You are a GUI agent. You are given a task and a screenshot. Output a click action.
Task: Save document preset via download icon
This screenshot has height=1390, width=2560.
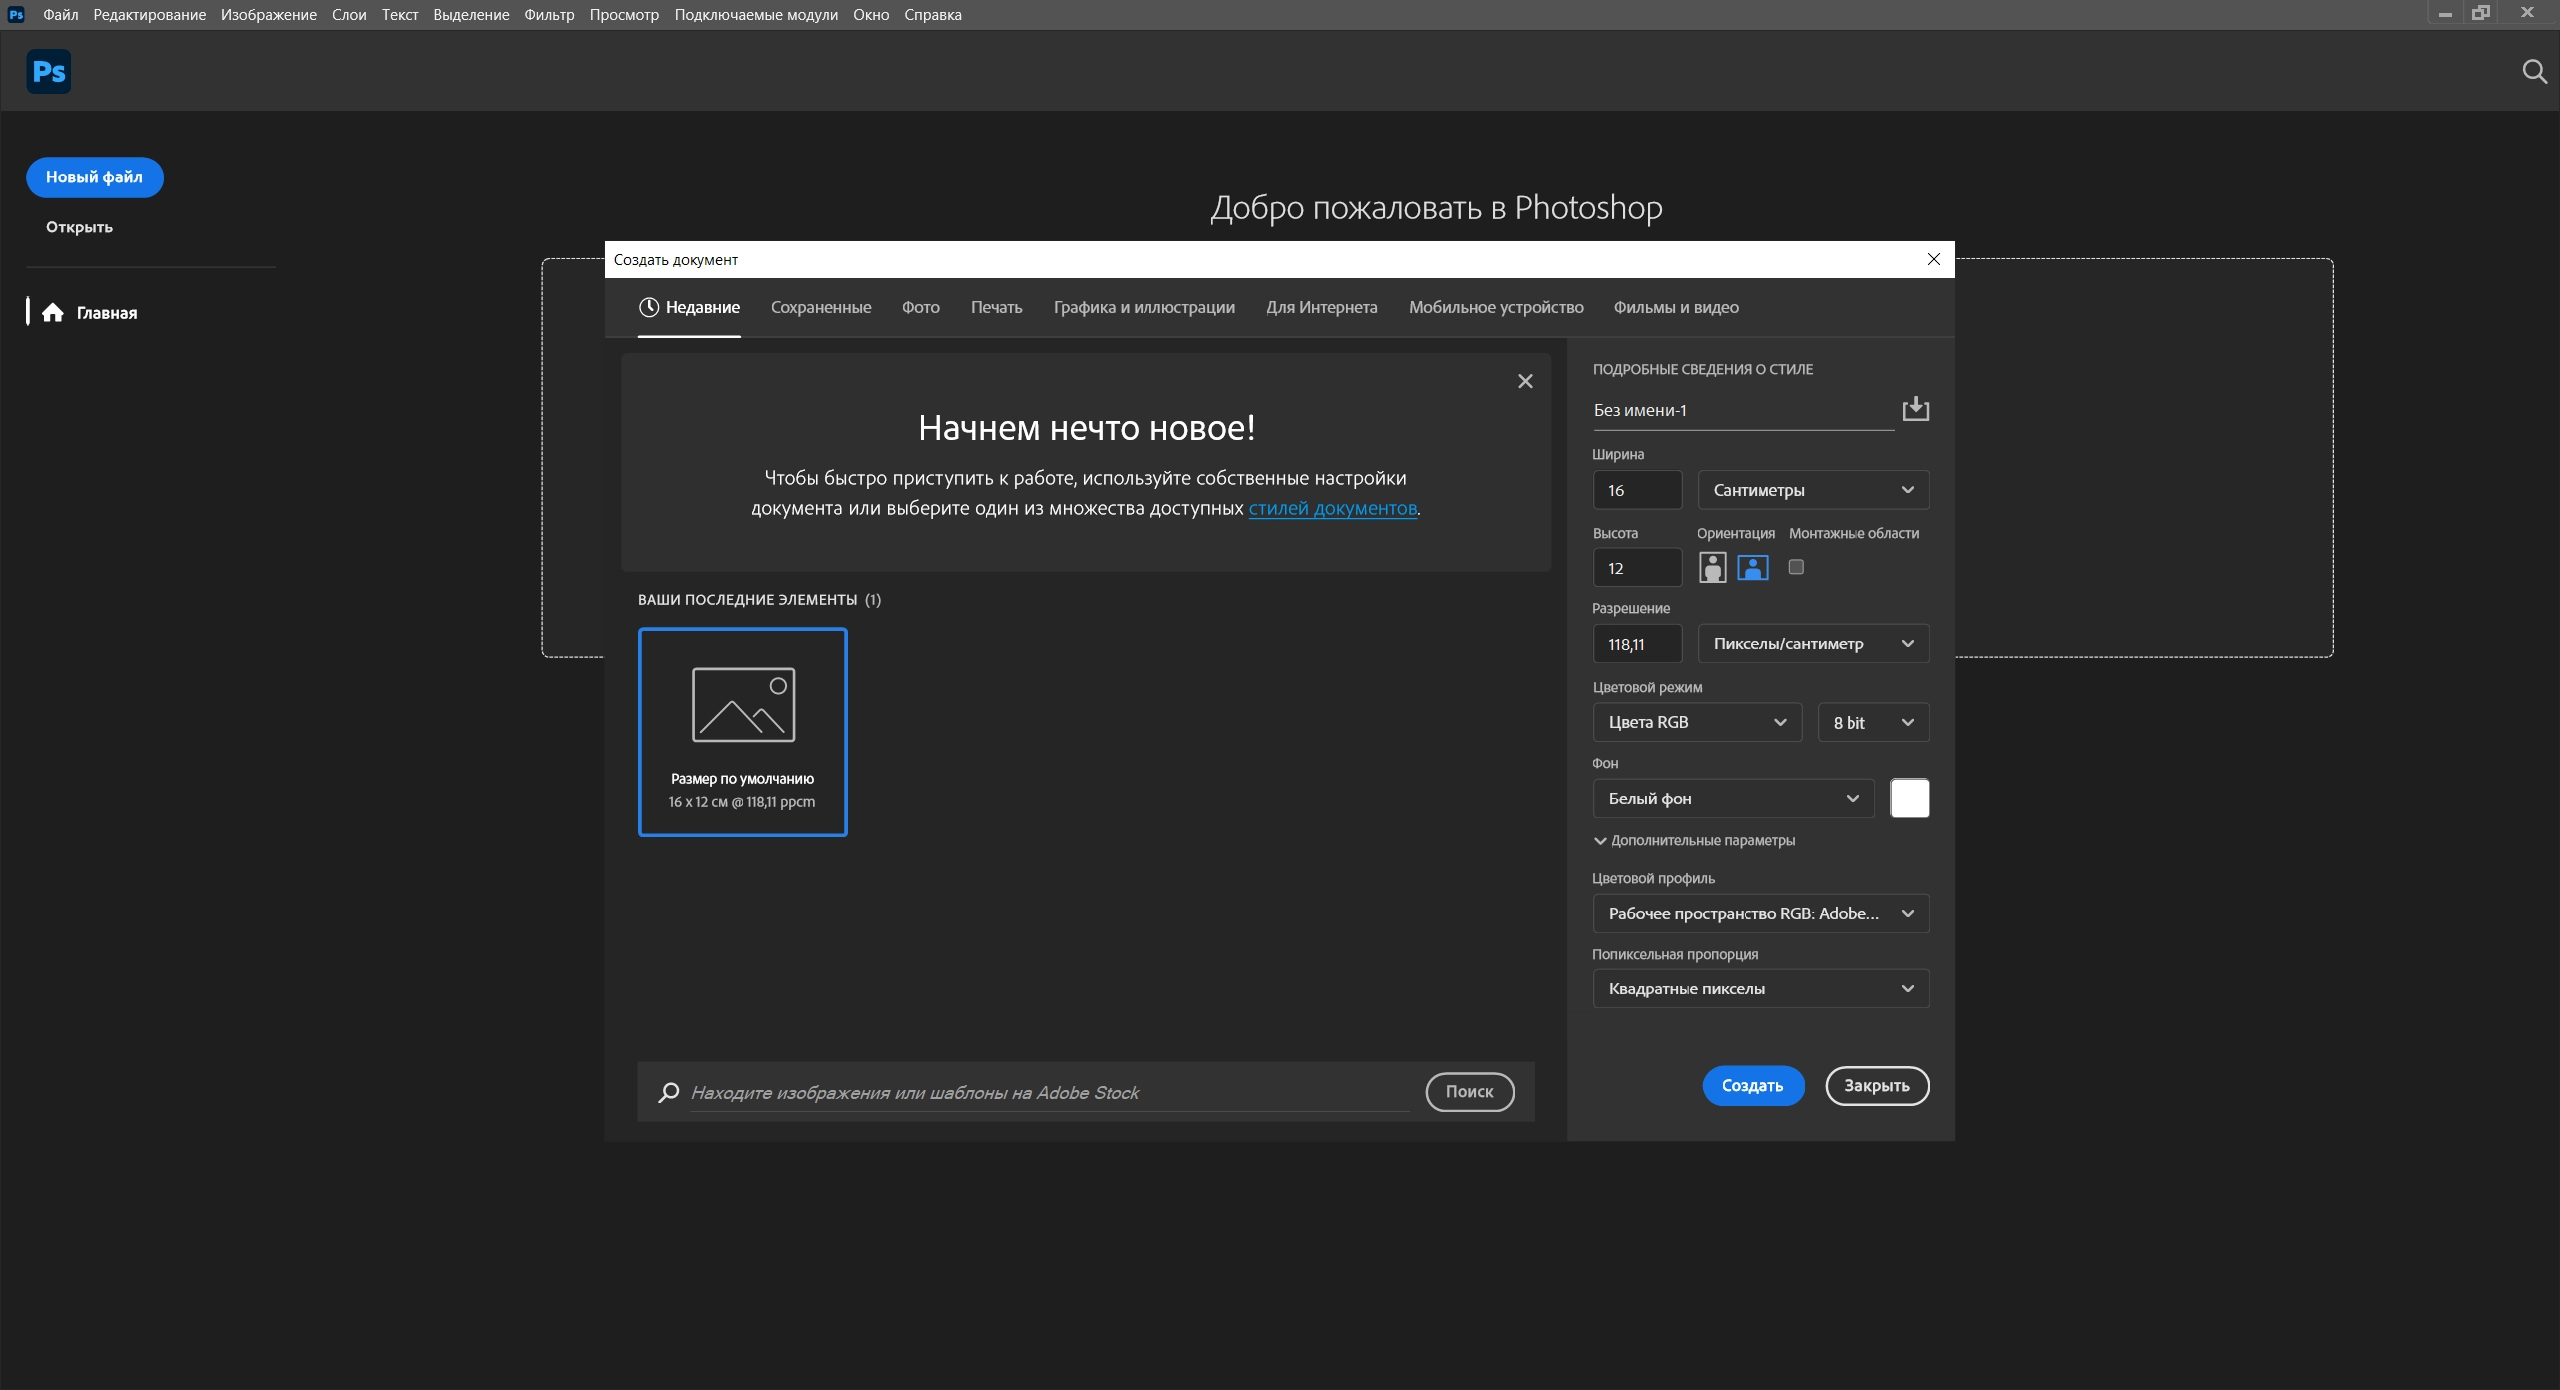1915,409
